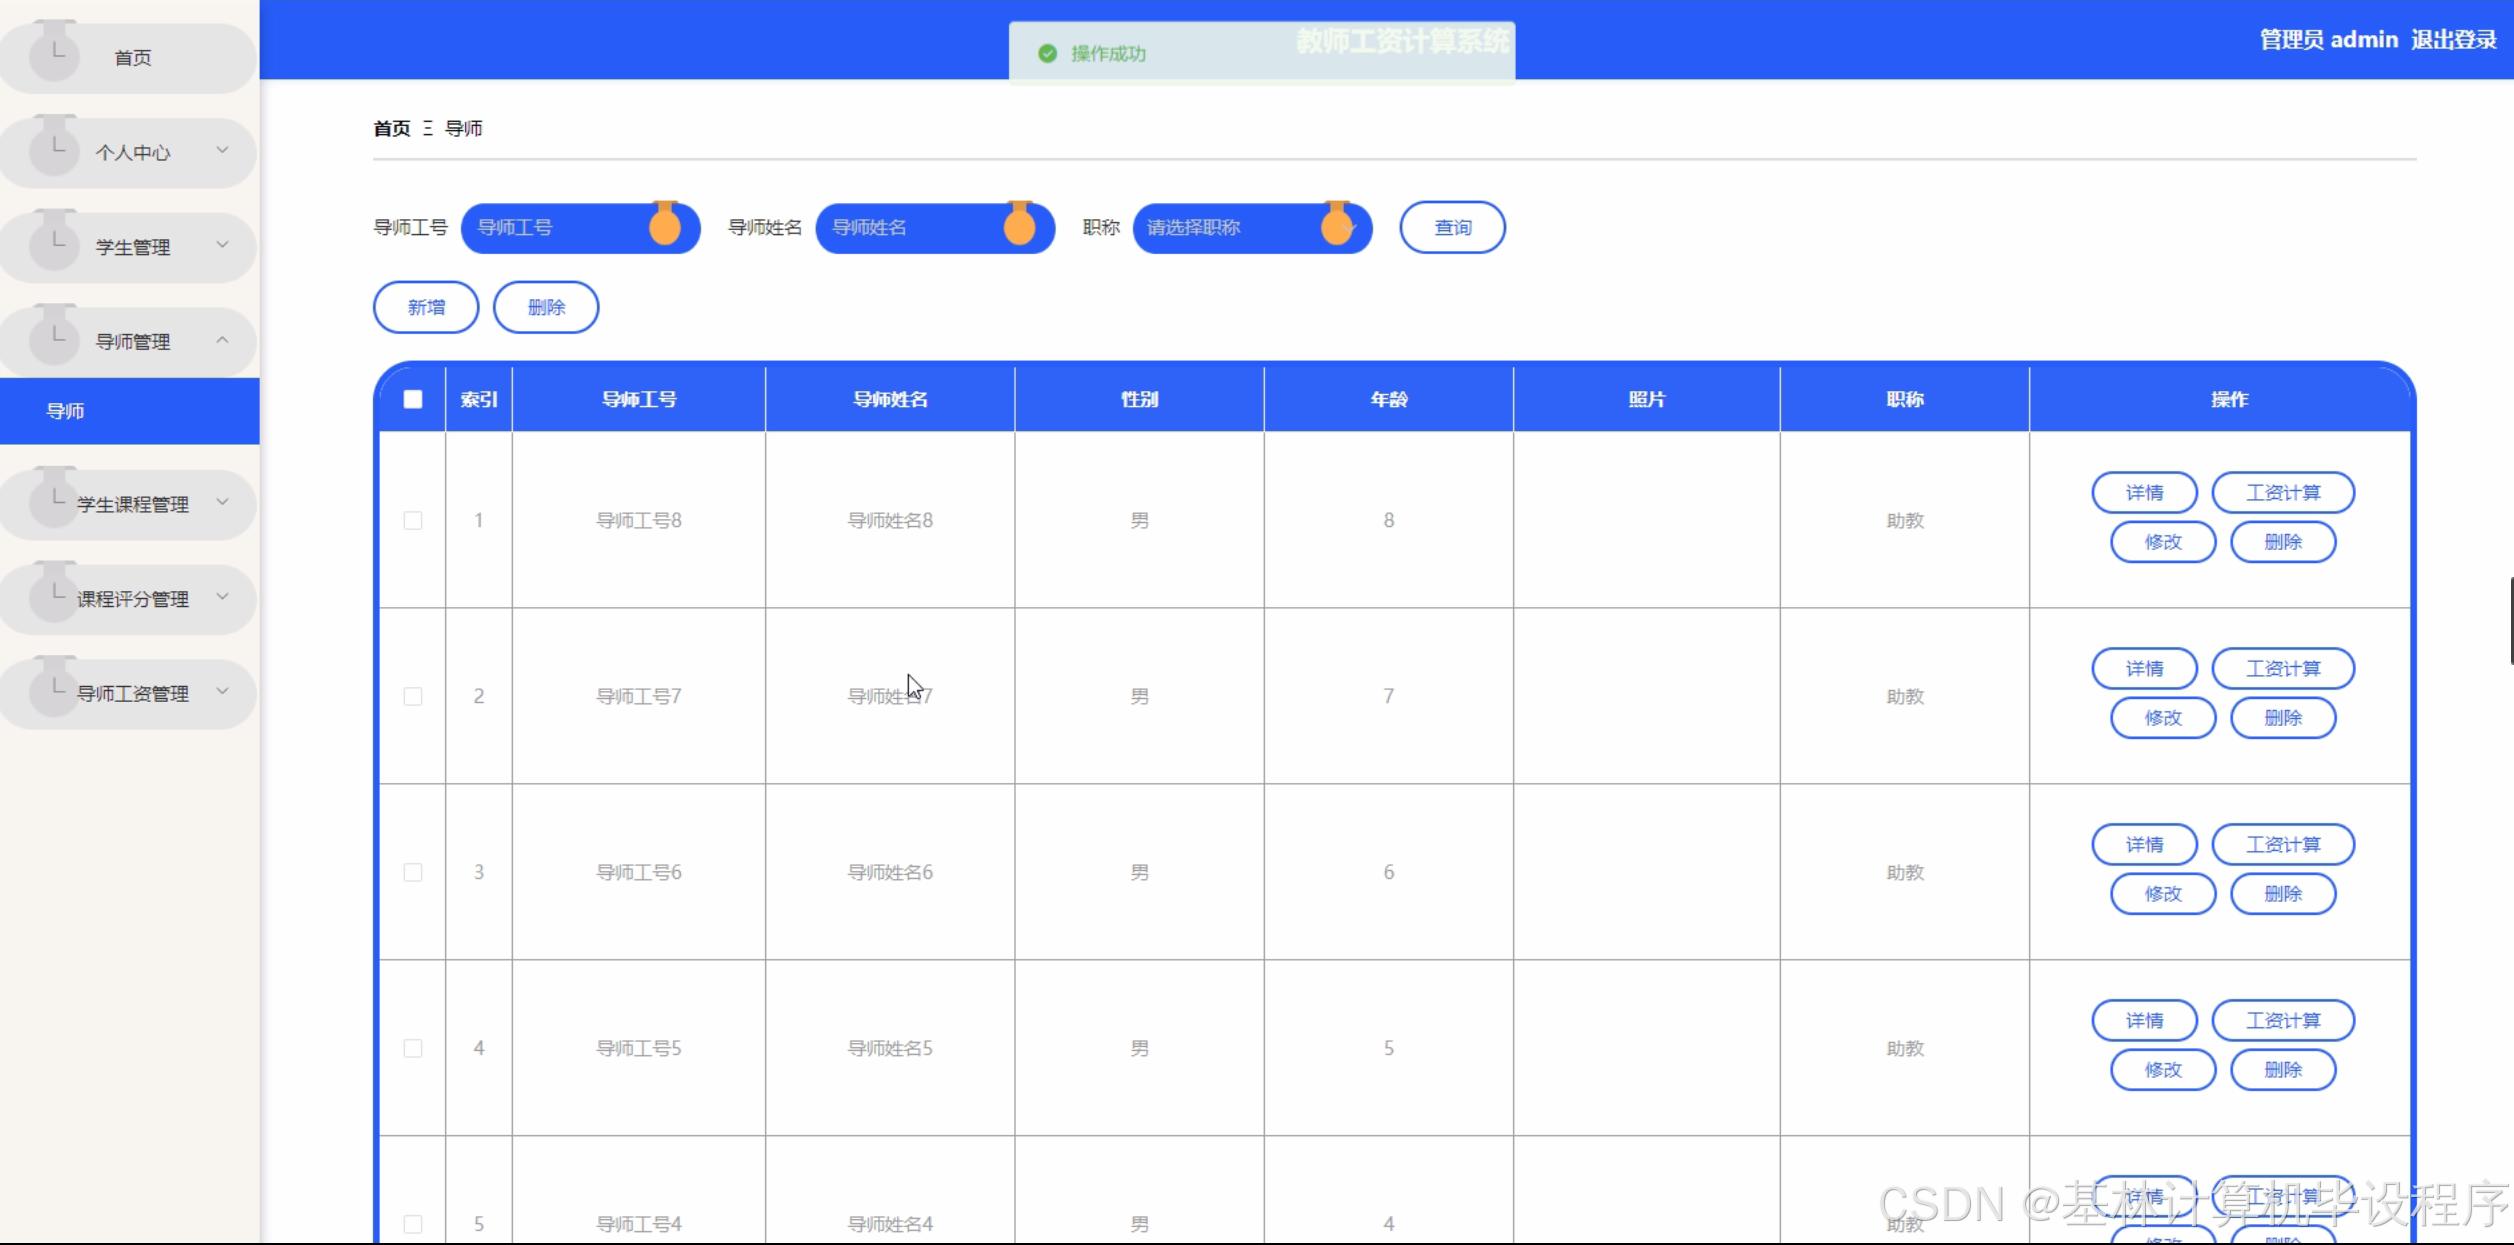Check the checkbox for row 导师工号6
Screen dimensions: 2514x1245
coord(413,872)
